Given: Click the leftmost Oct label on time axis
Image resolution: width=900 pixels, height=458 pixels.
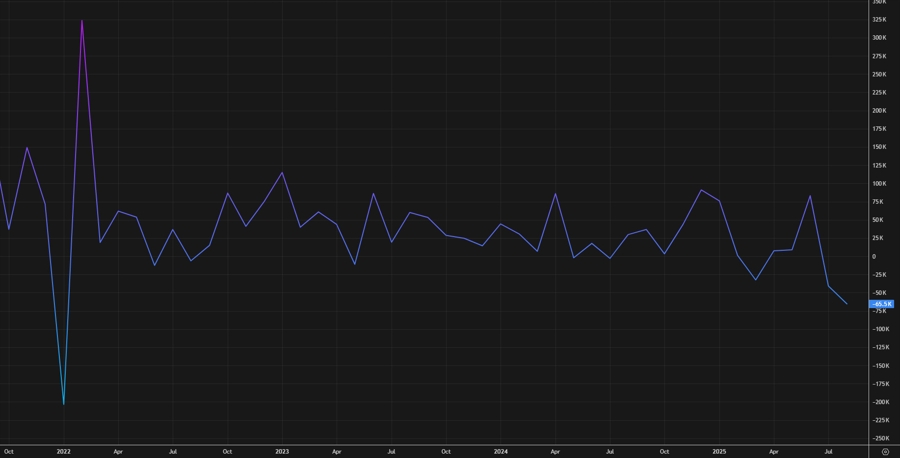Looking at the screenshot, I should pos(9,451).
